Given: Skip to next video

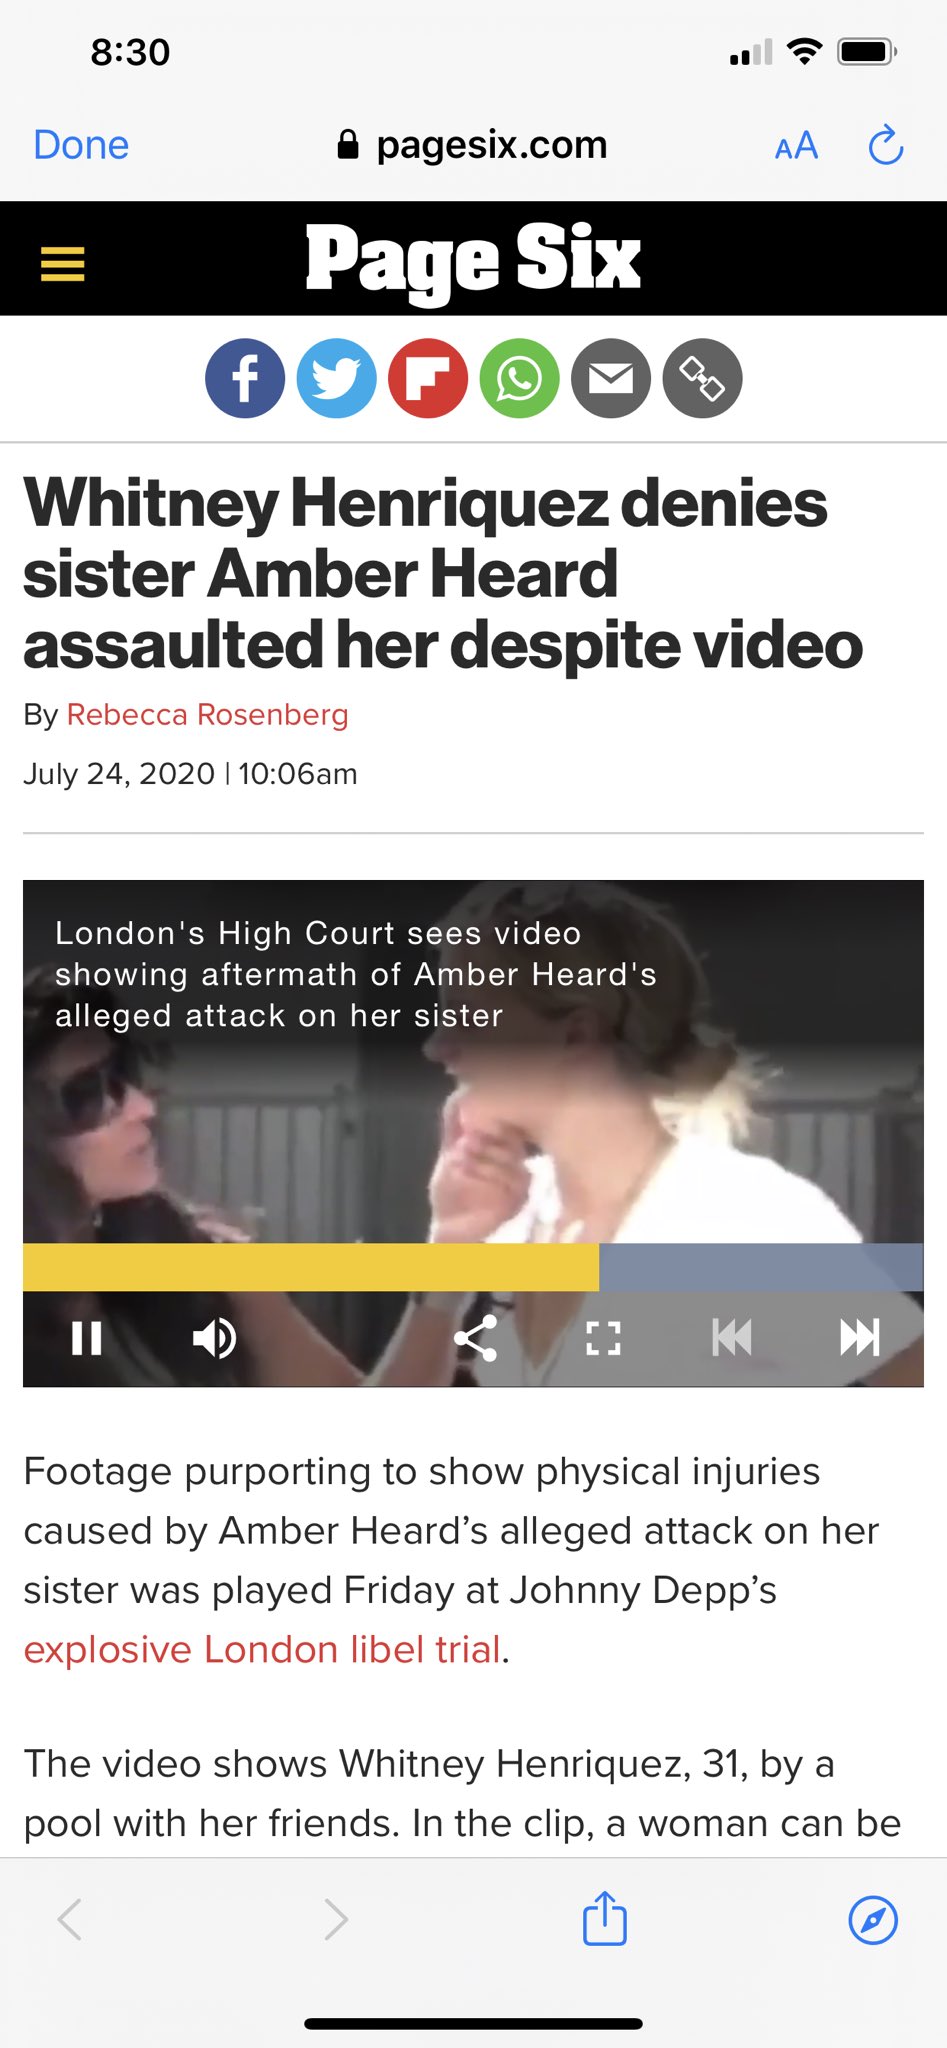Looking at the screenshot, I should (860, 1337).
